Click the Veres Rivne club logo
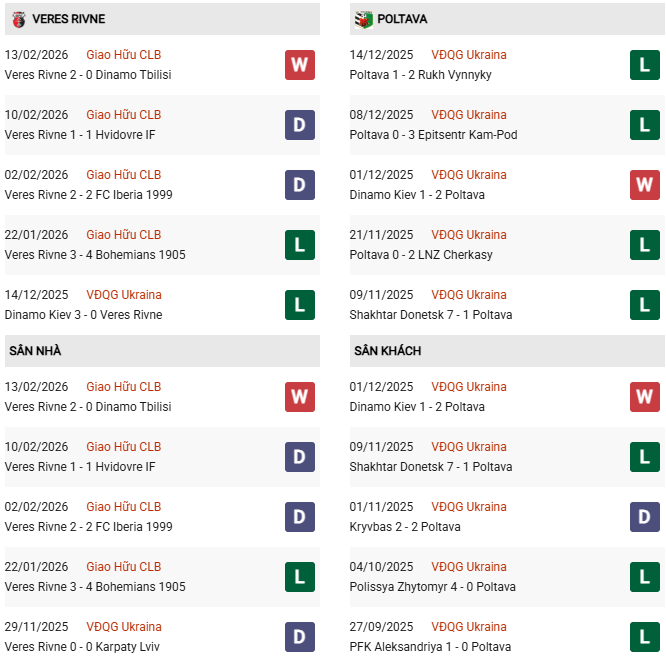This screenshot has width=666, height=659. tap(15, 19)
